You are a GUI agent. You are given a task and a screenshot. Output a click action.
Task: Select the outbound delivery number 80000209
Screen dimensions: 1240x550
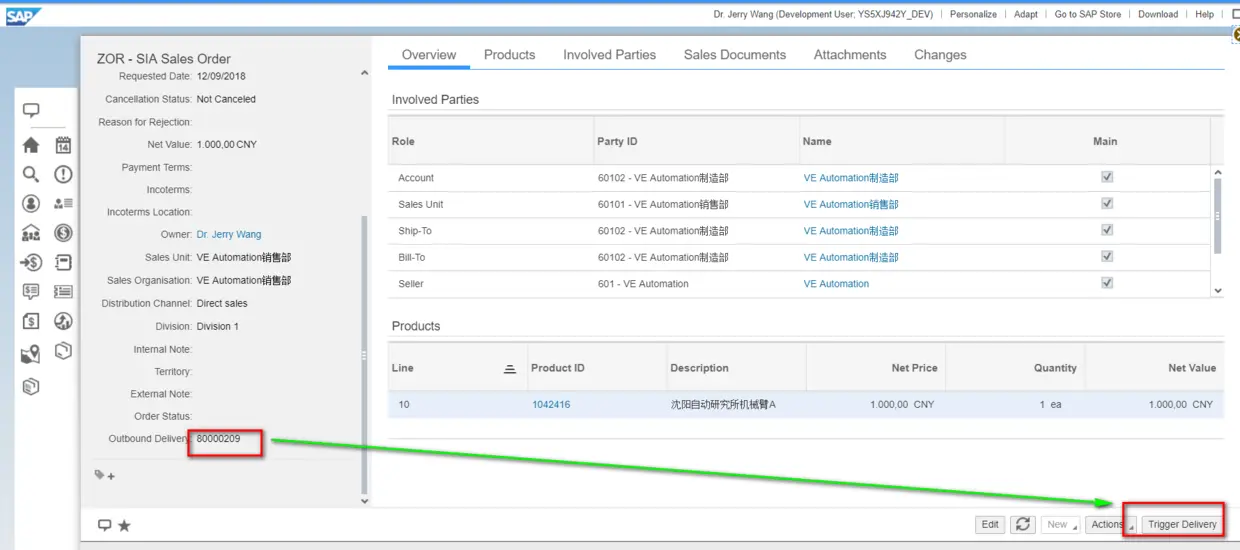pyautogui.click(x=218, y=439)
